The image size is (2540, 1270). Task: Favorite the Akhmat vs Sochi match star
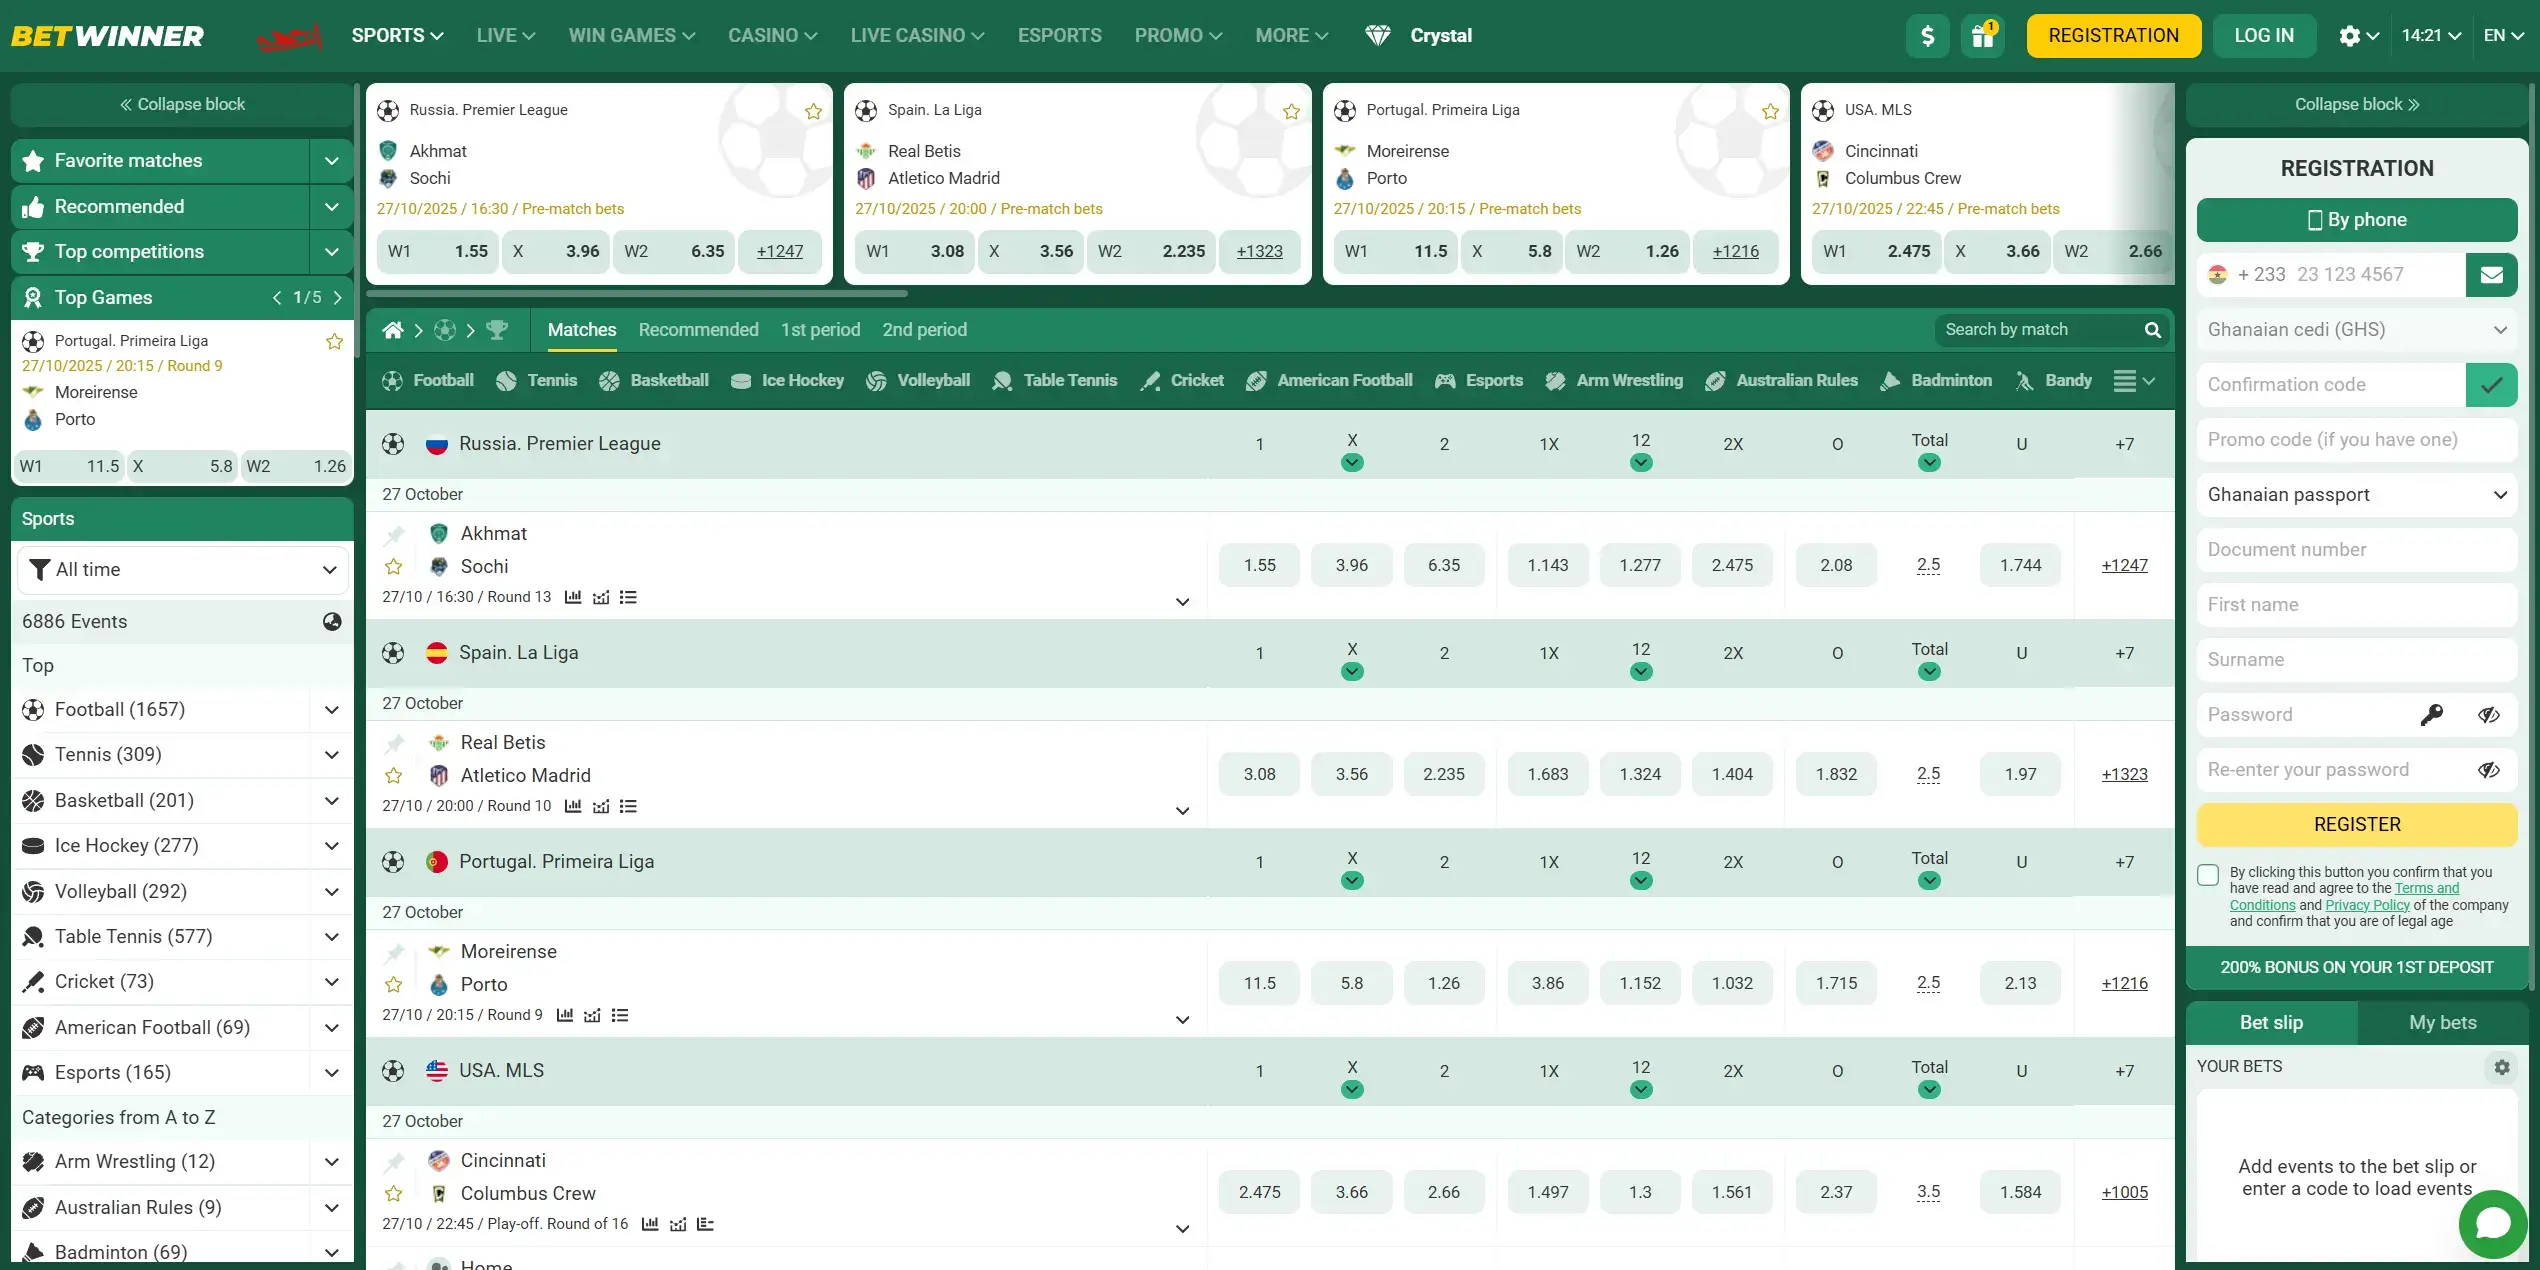pyautogui.click(x=393, y=566)
